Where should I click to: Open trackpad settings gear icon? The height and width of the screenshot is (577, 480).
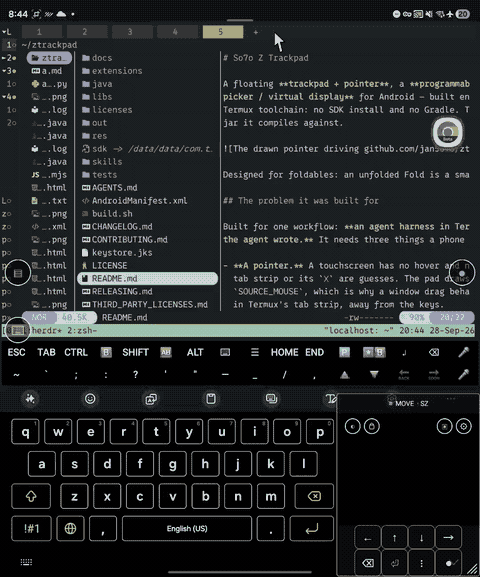pos(463,426)
